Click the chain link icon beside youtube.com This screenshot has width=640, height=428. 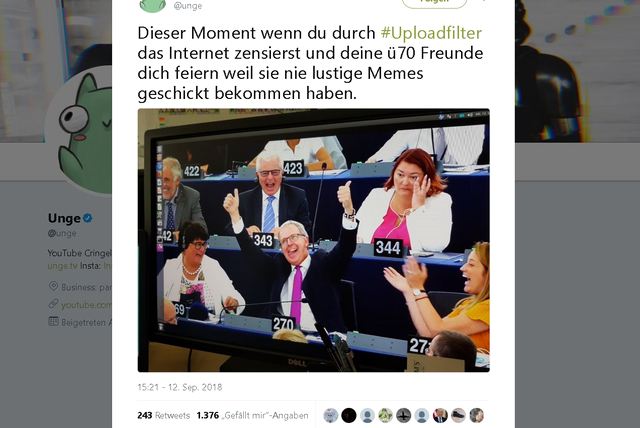53,304
